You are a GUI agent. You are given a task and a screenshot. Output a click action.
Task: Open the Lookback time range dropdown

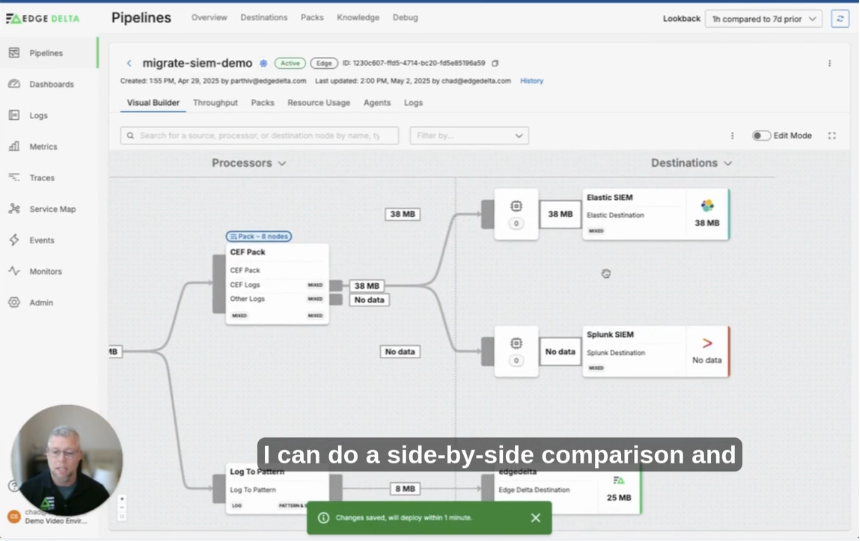coord(763,19)
